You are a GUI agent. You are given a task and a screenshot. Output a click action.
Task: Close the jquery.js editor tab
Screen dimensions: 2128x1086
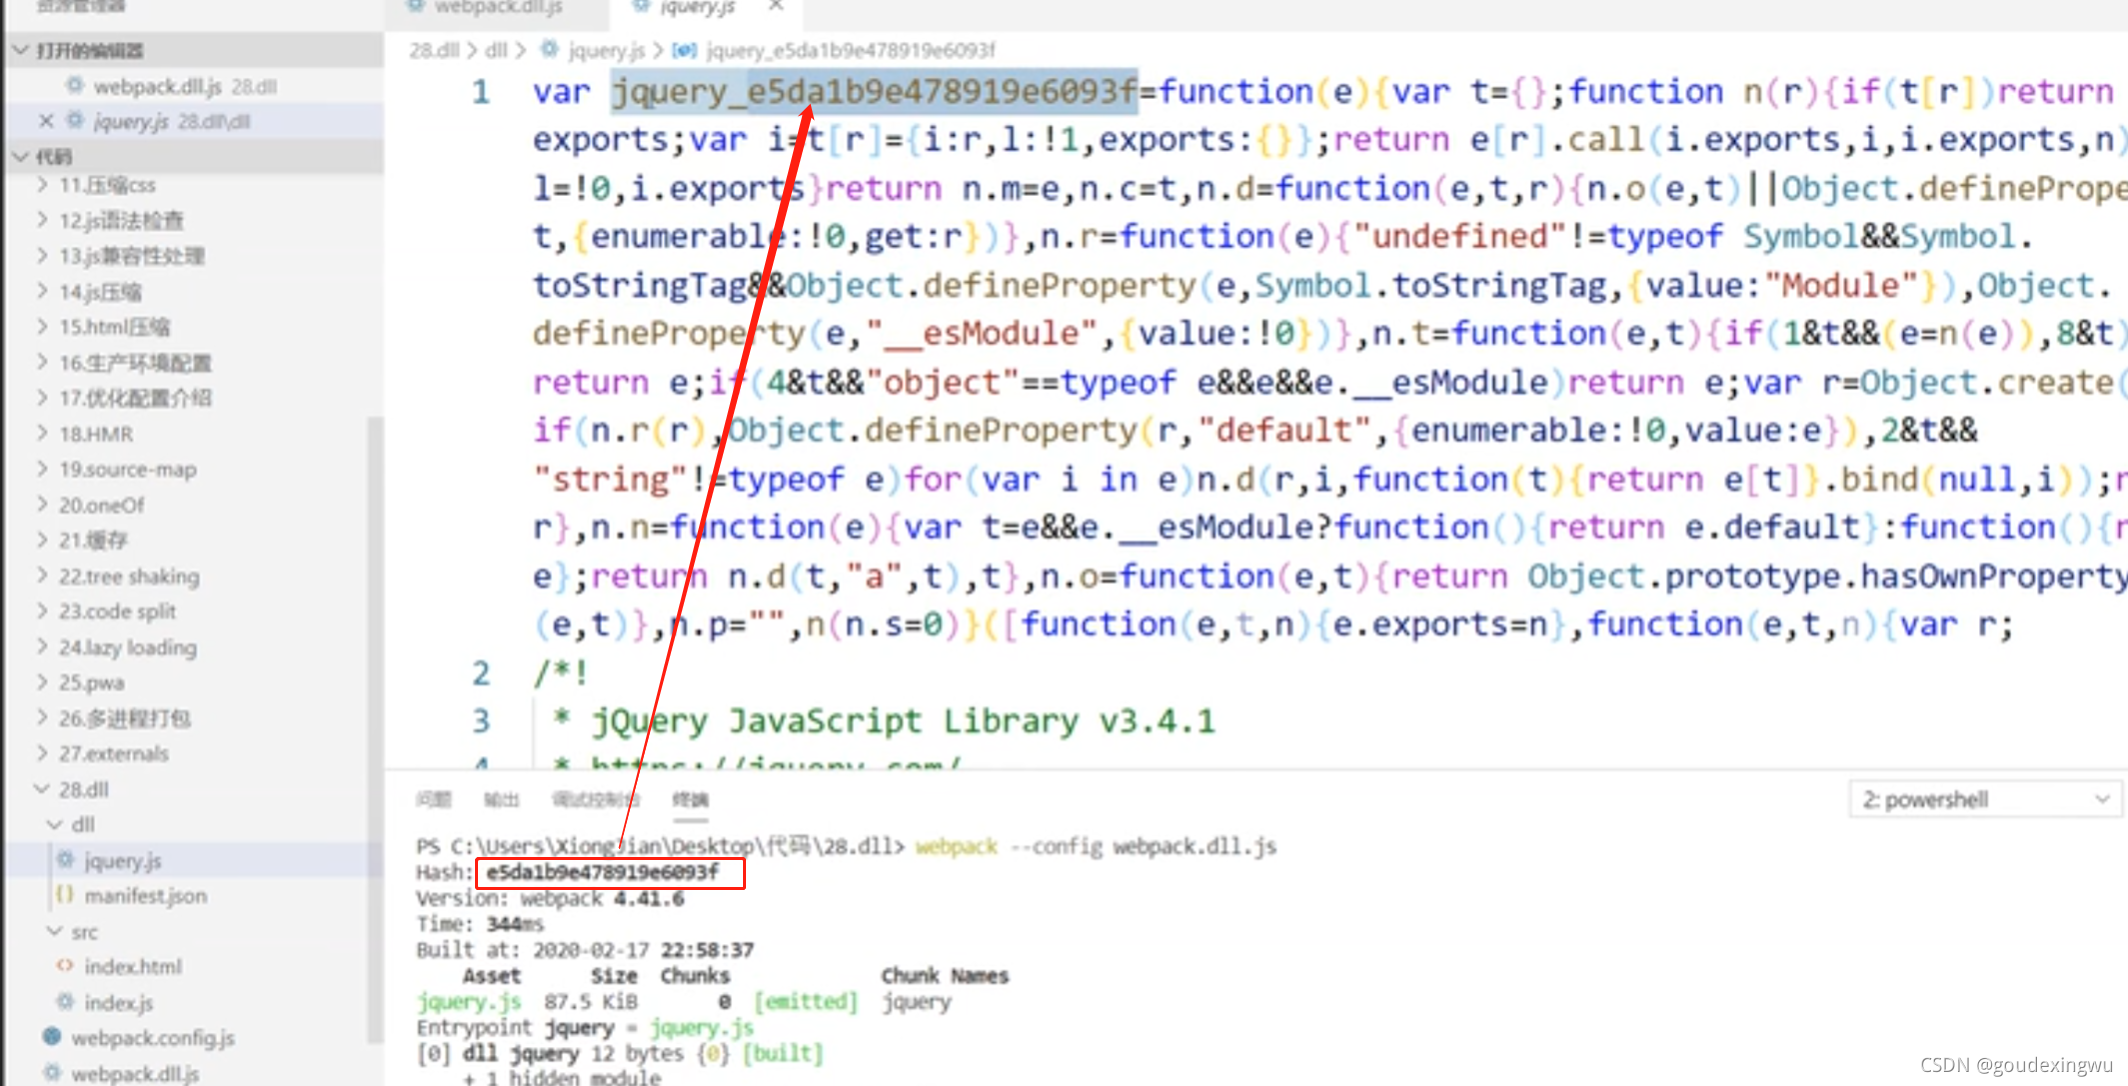point(776,6)
